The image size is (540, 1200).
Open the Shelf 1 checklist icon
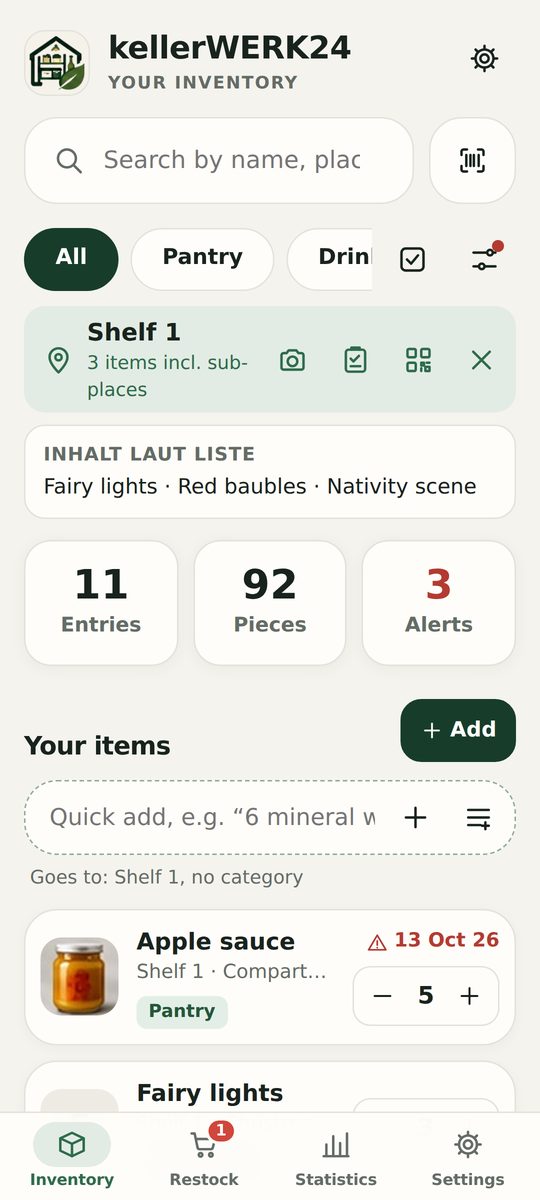355,360
